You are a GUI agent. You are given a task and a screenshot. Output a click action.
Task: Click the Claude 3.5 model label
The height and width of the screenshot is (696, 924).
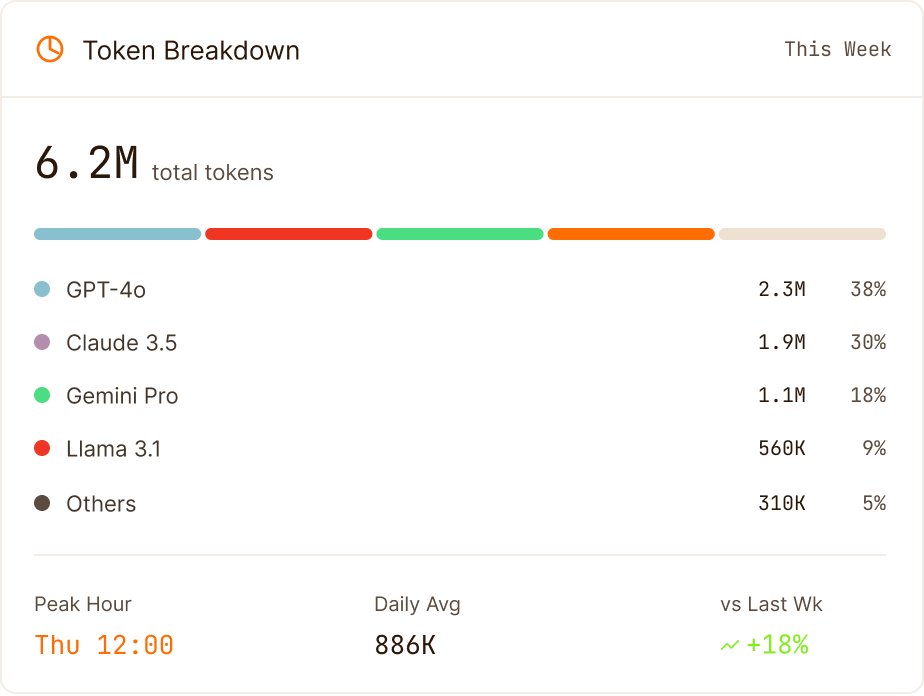pos(121,342)
